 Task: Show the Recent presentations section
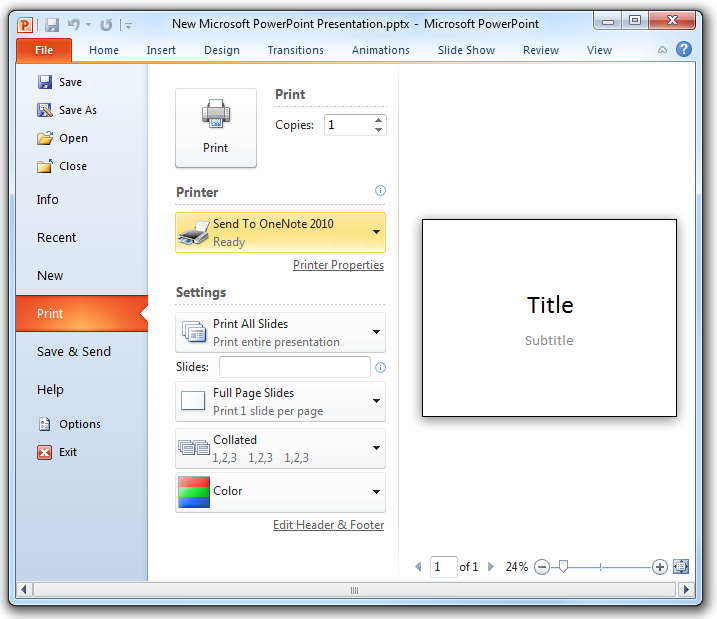coord(56,238)
